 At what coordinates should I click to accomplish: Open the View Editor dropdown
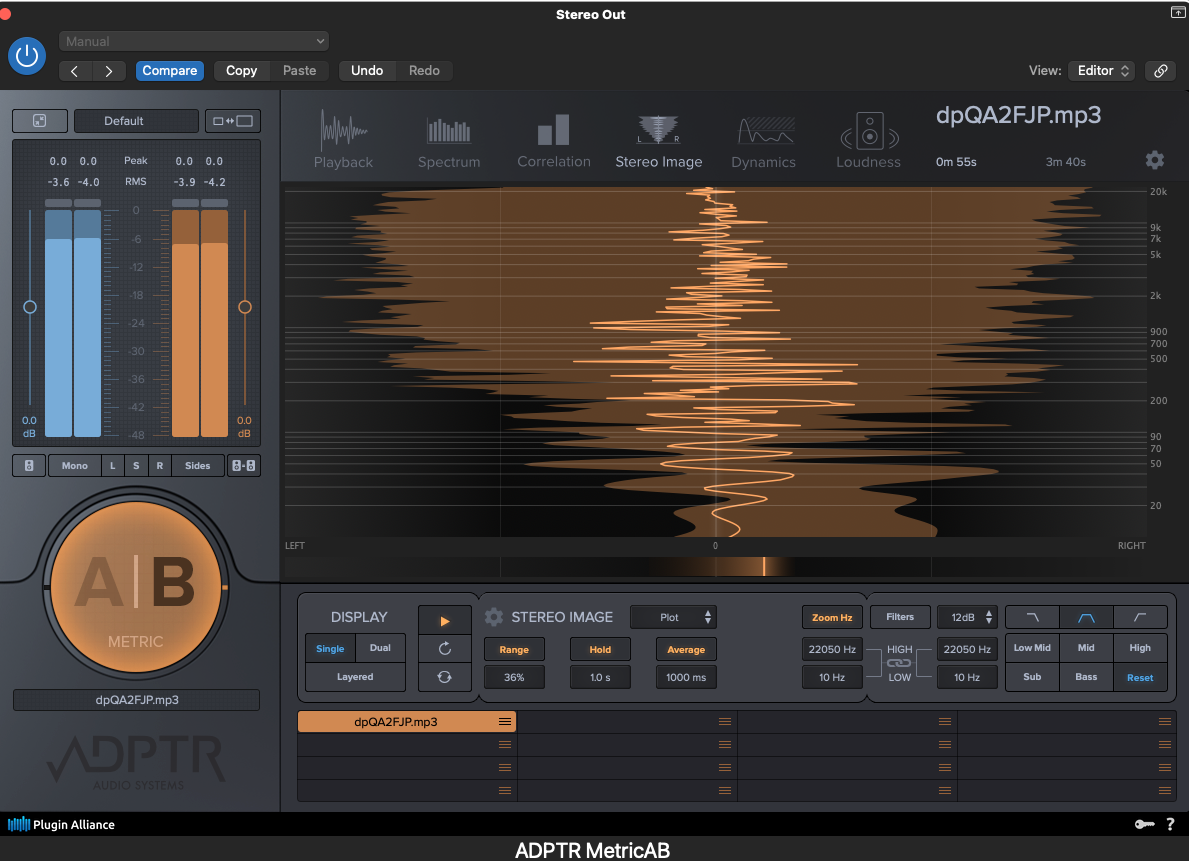(1101, 71)
